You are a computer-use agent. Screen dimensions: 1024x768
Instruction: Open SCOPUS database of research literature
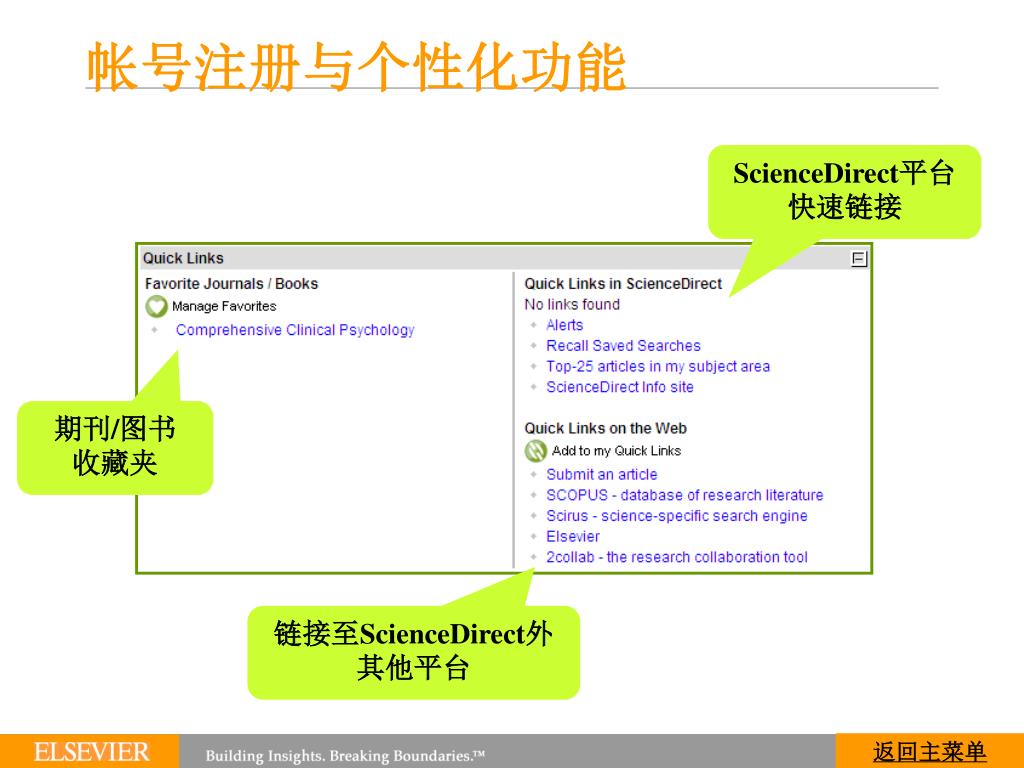point(684,495)
